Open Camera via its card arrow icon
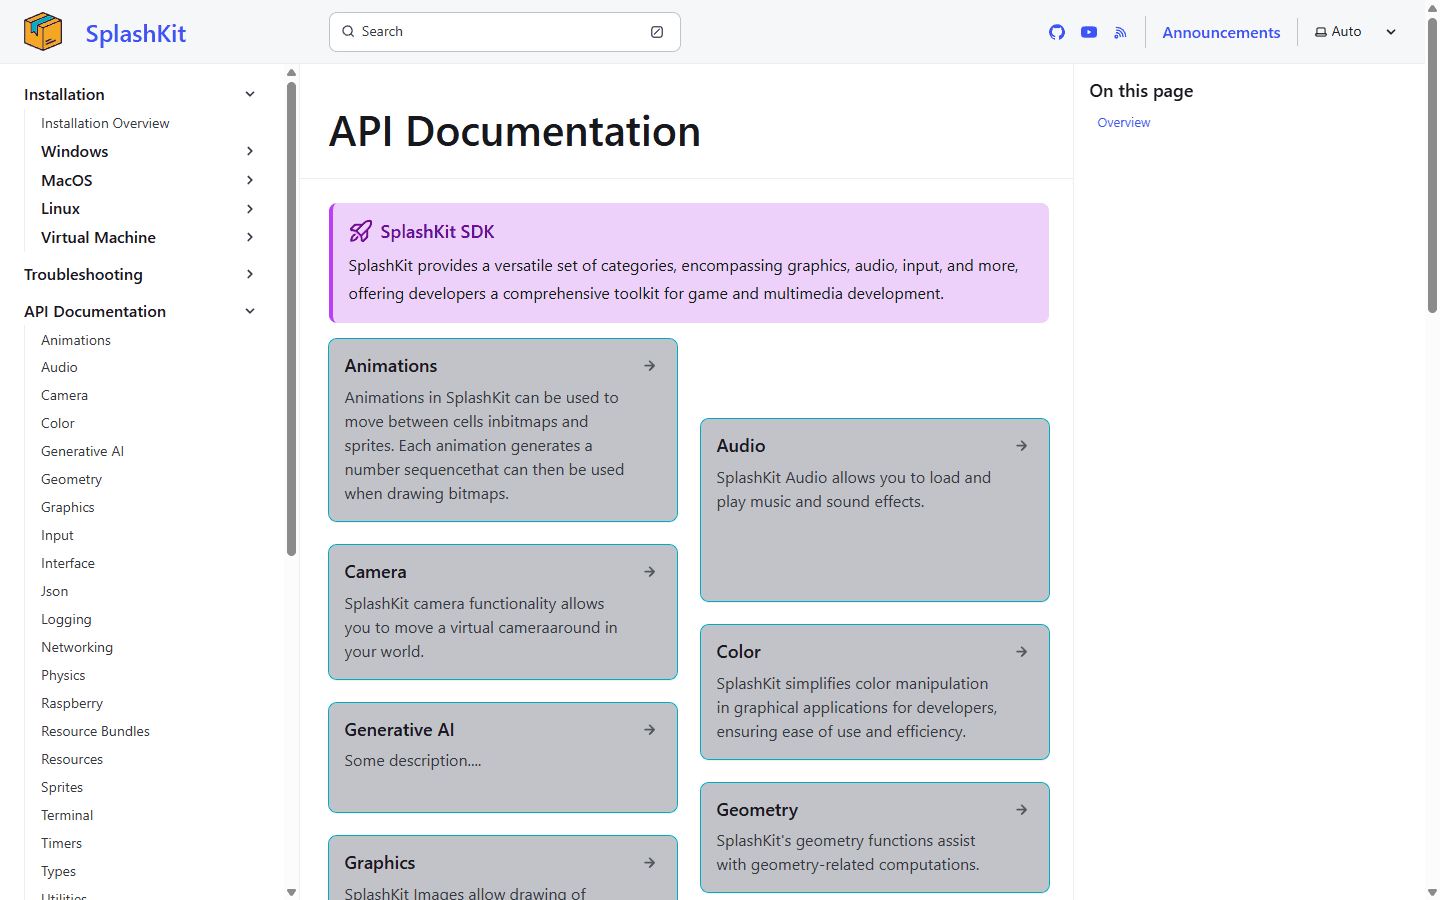This screenshot has width=1440, height=900. click(x=649, y=571)
